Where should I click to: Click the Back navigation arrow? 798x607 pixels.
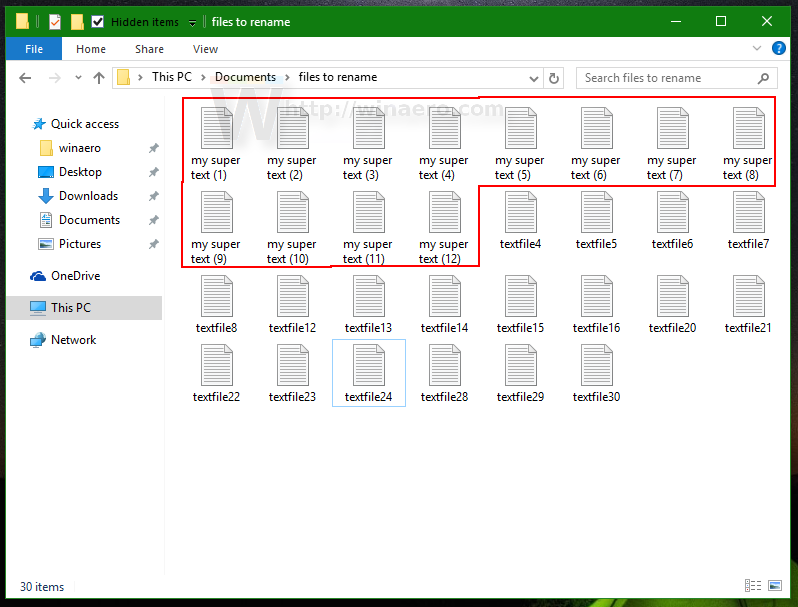(x=25, y=78)
